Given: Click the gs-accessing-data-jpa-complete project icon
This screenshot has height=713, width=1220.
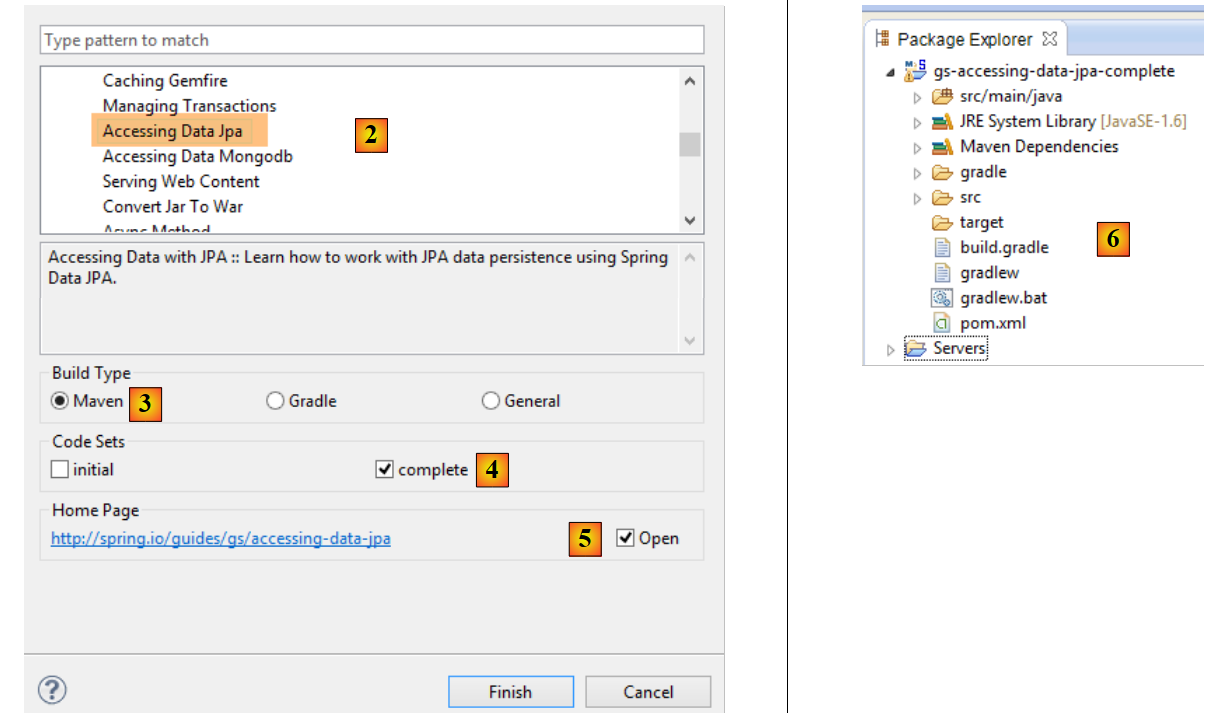Looking at the screenshot, I should (915, 71).
